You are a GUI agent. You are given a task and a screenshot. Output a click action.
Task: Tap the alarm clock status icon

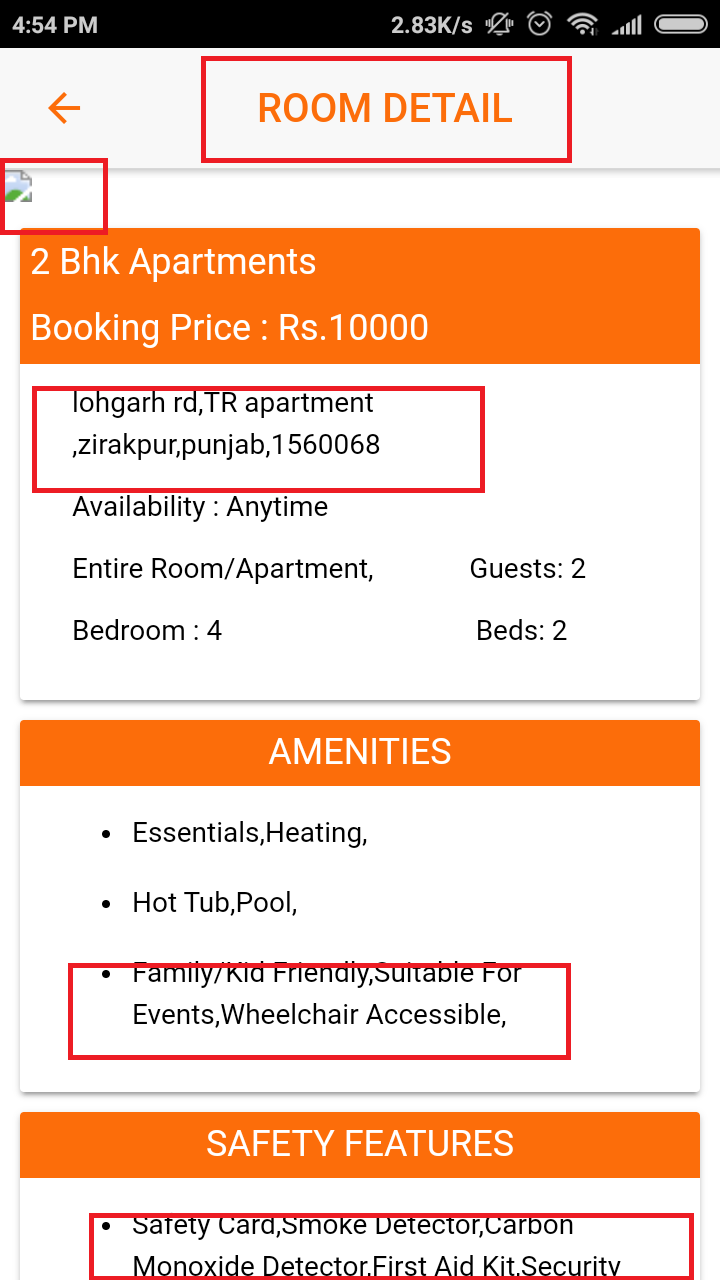(x=540, y=24)
